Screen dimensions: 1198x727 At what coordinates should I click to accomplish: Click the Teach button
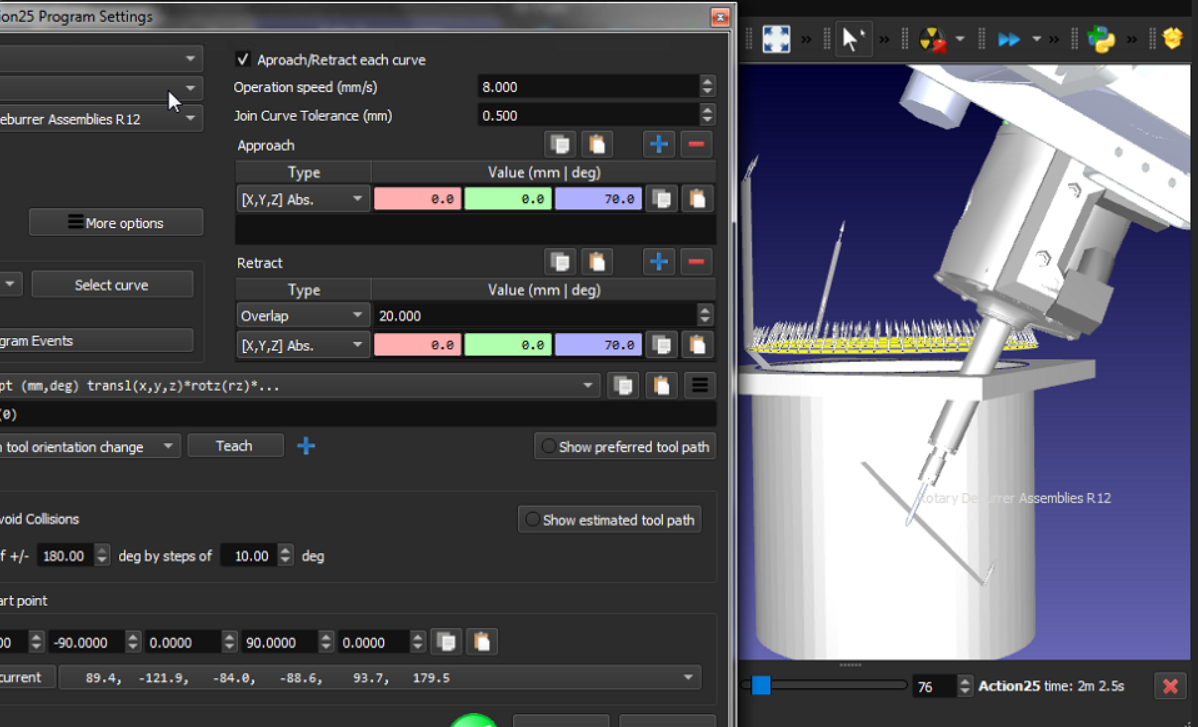235,446
